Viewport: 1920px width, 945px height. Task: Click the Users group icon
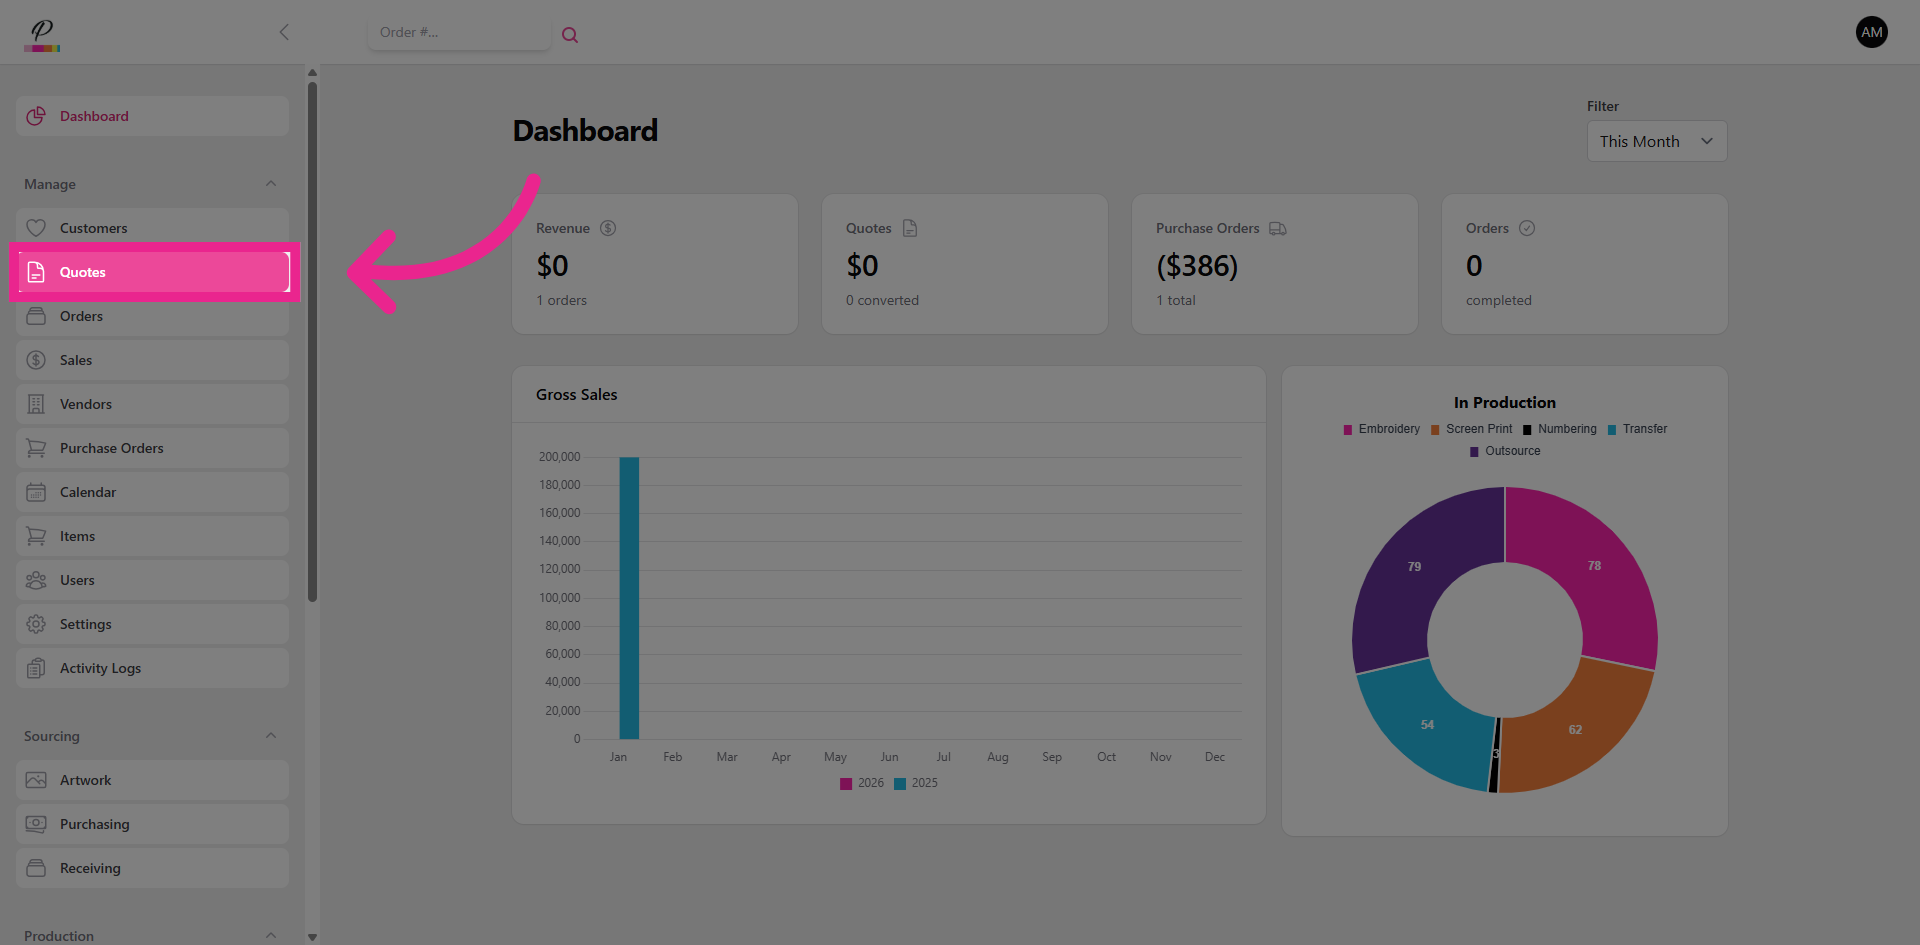36,580
